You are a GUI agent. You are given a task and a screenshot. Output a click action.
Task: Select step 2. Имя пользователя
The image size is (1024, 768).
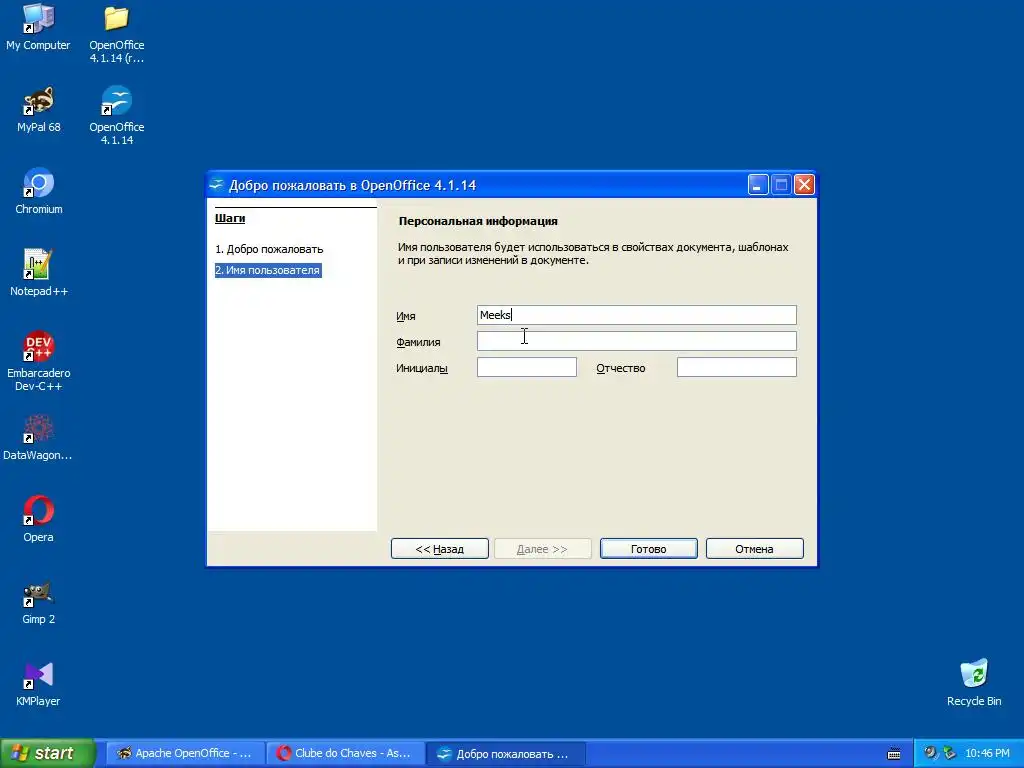[x=268, y=270]
